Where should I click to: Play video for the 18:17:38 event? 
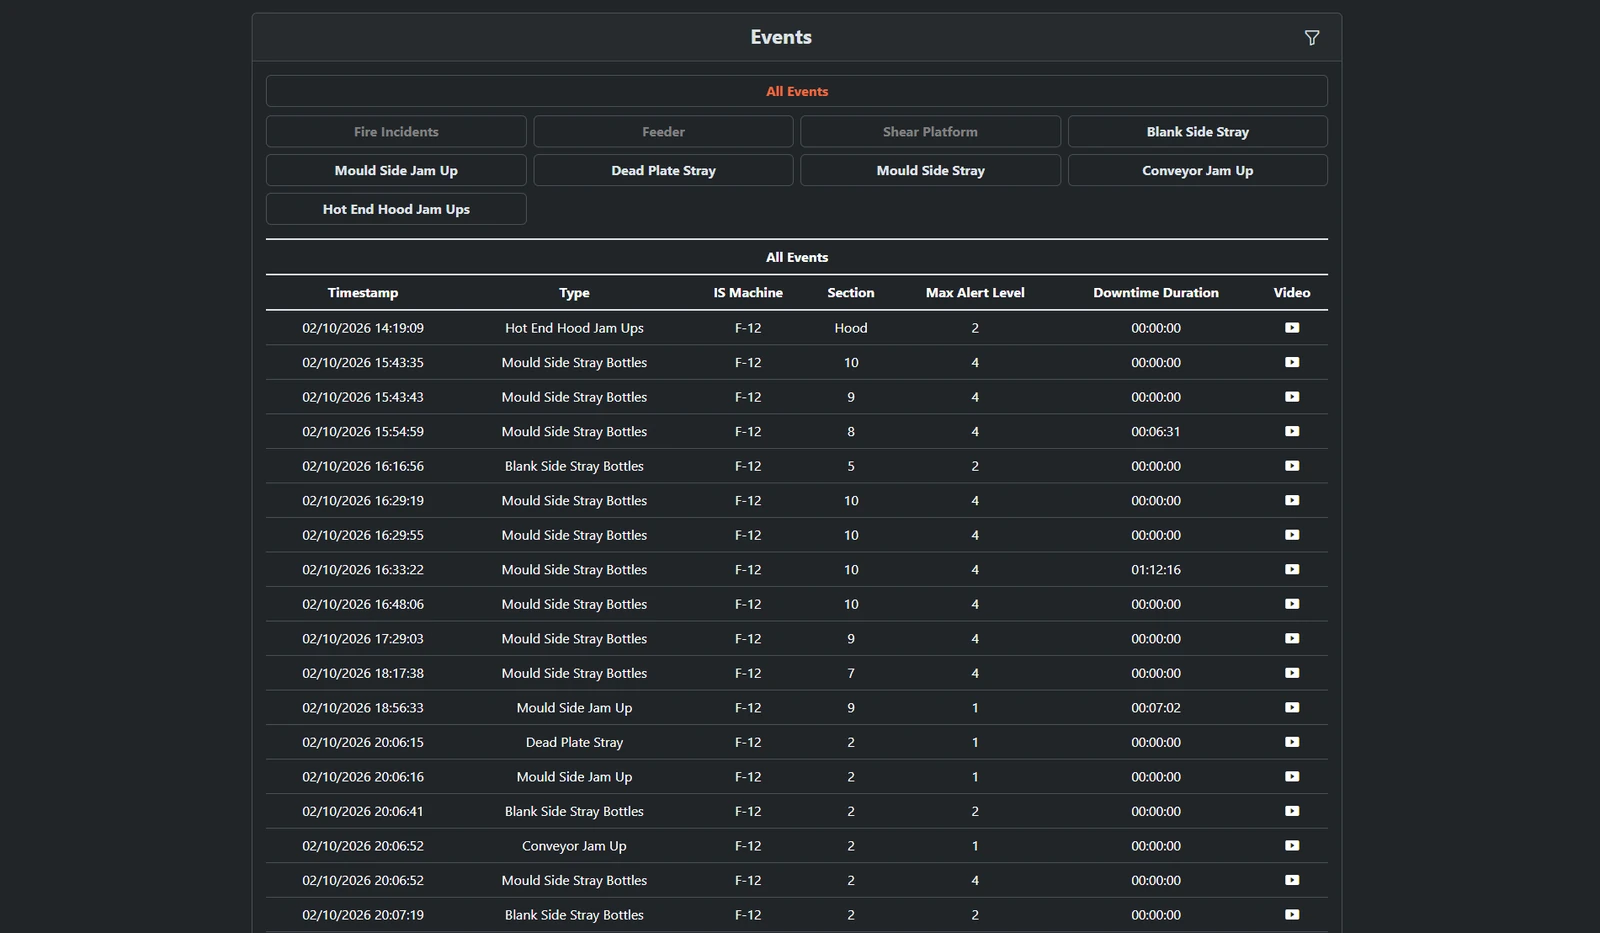pos(1292,673)
